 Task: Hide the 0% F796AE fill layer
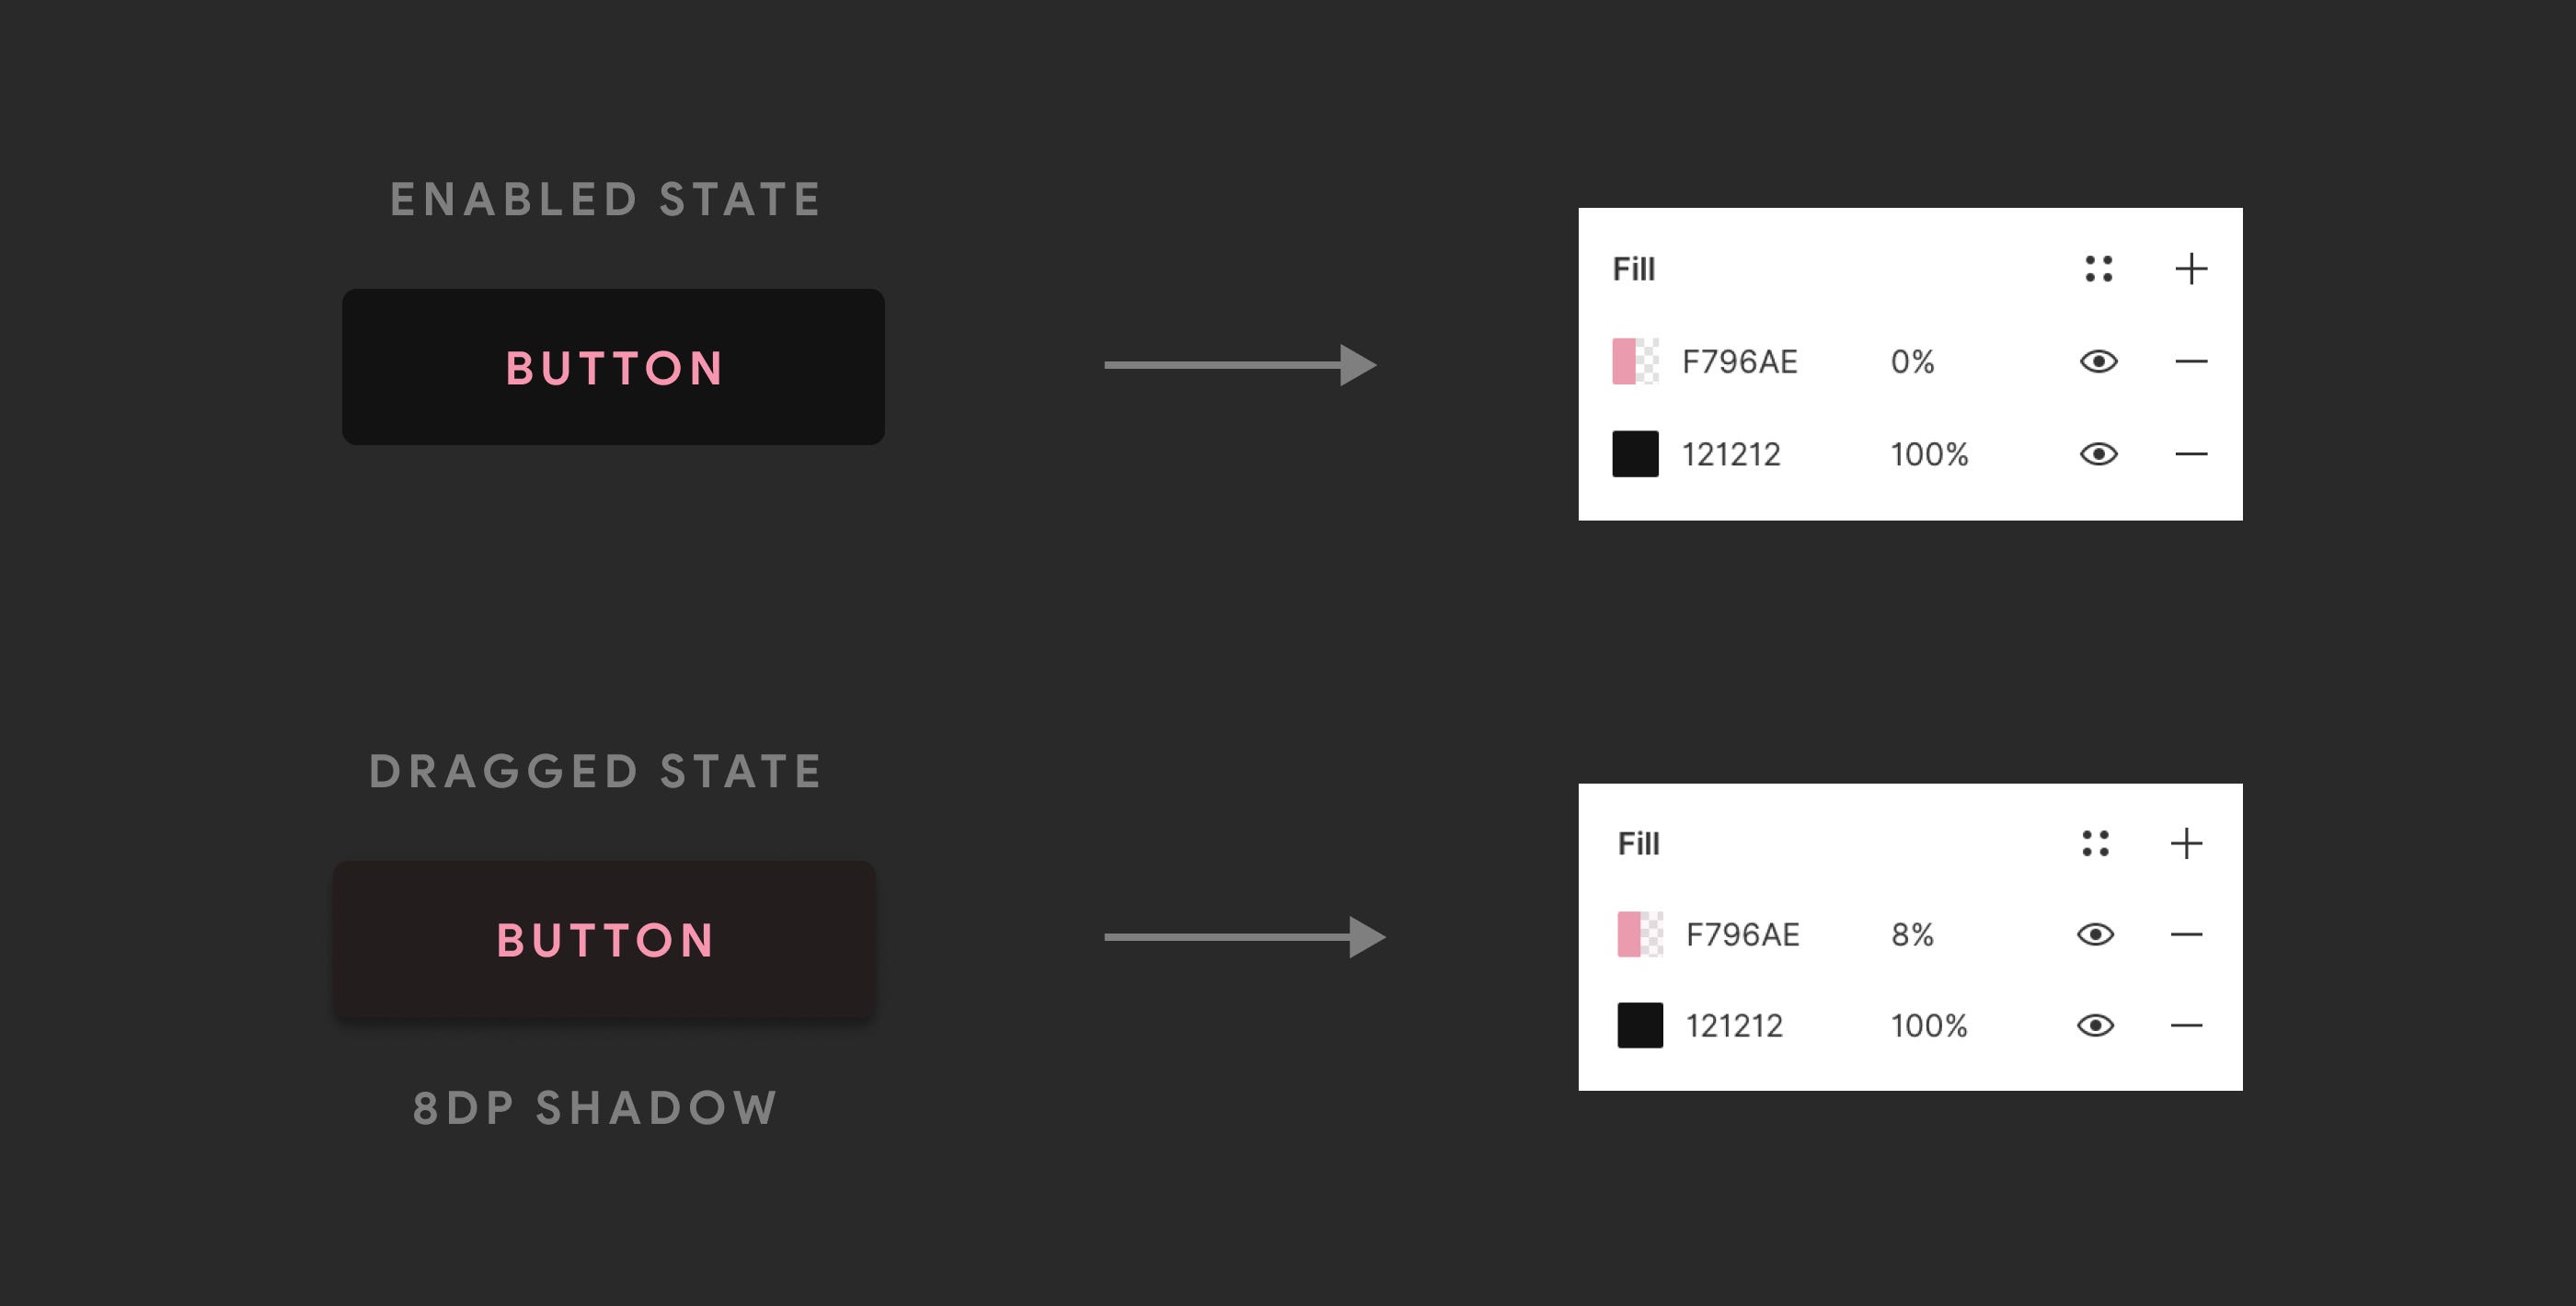coord(2098,361)
